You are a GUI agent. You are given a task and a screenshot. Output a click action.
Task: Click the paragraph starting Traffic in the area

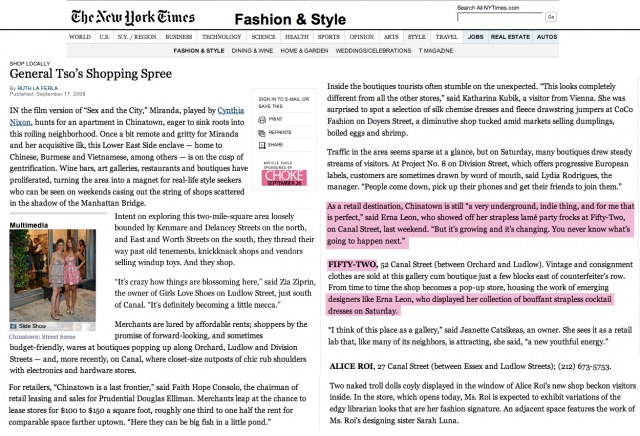[480, 169]
